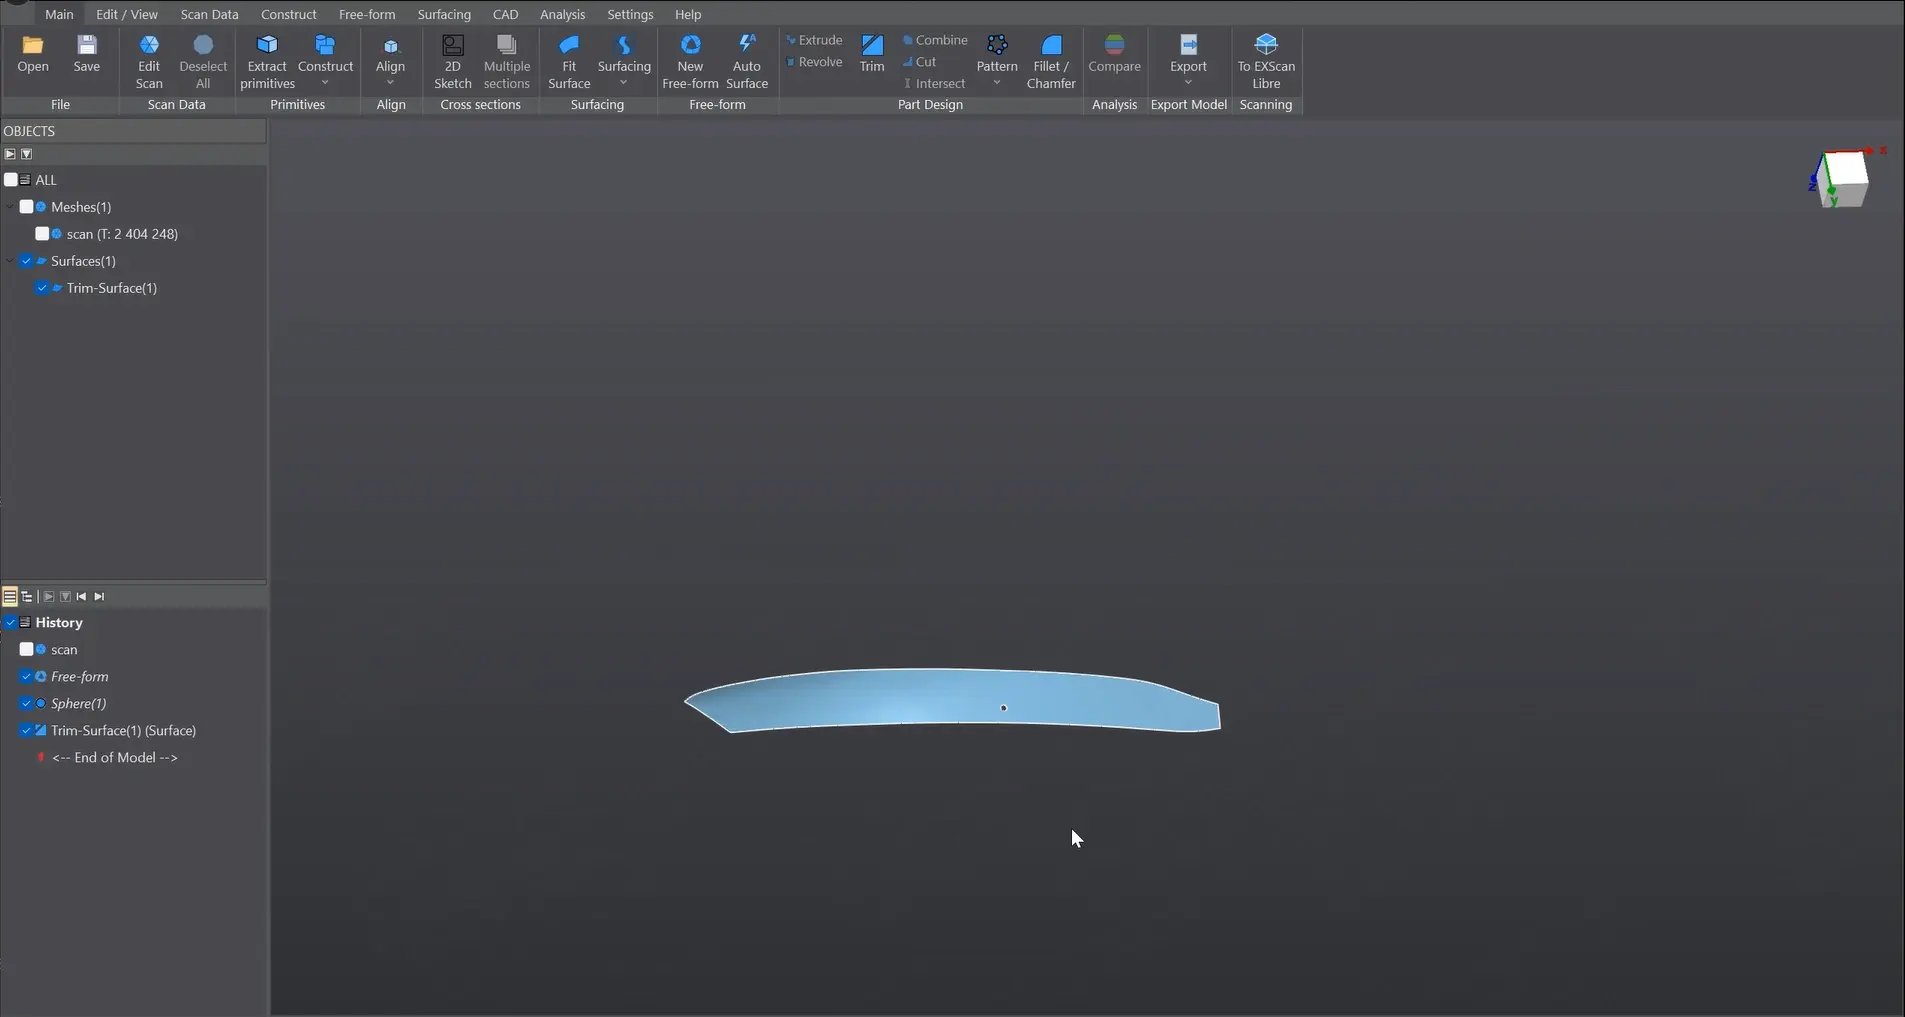Screen dimensions: 1905x1017
Task: Switch to the CAD menu
Action: [505, 14]
